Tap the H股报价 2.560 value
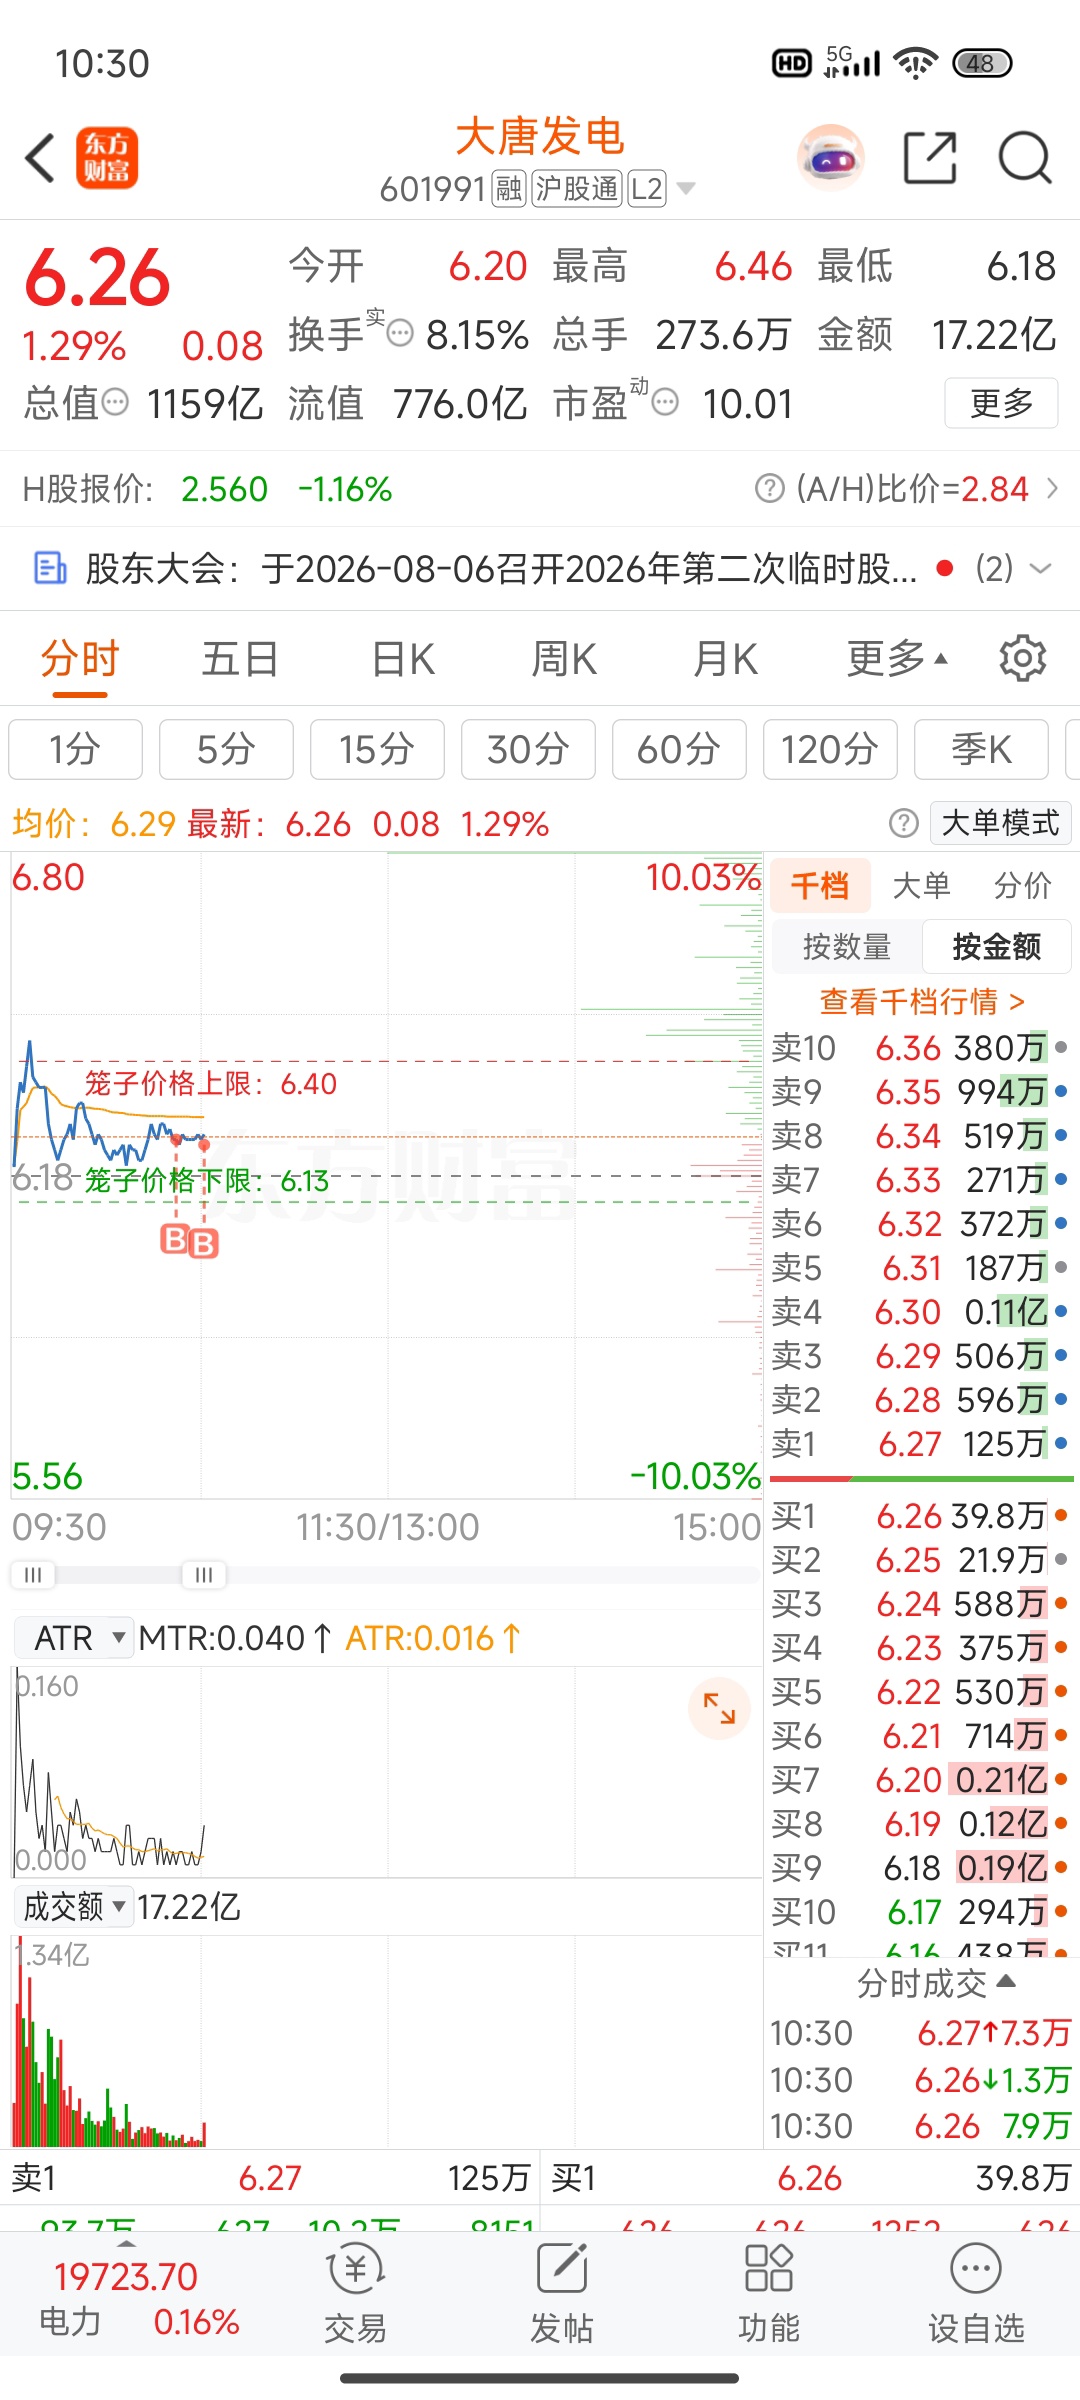This screenshot has height=2400, width=1080. [224, 489]
